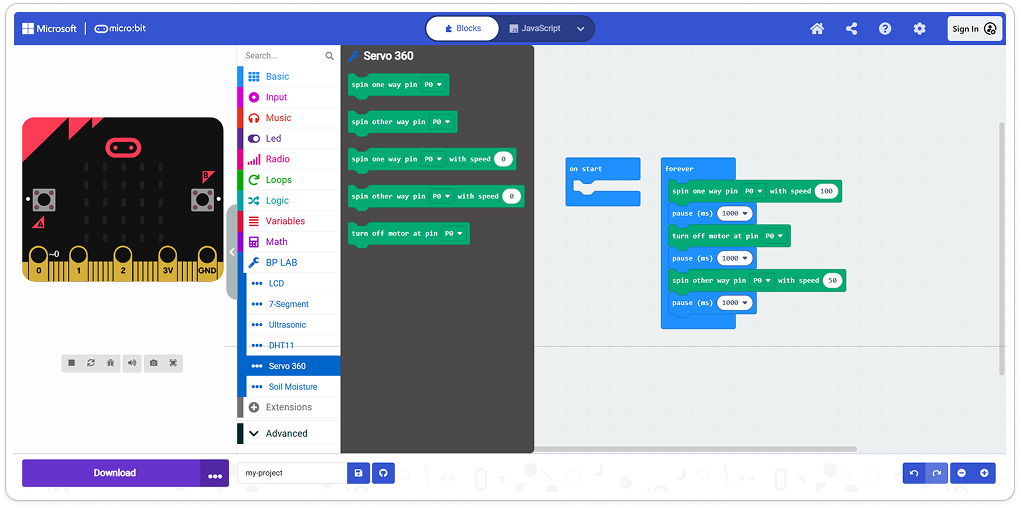
Task: Take a simulator screenshot
Action: (154, 363)
